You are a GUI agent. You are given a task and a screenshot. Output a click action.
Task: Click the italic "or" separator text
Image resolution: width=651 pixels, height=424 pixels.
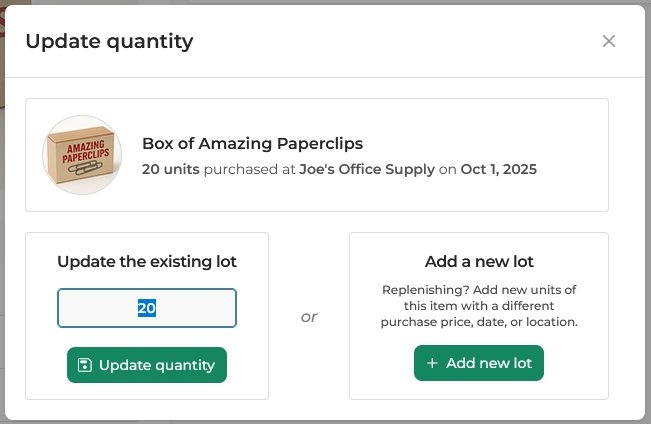(x=309, y=317)
